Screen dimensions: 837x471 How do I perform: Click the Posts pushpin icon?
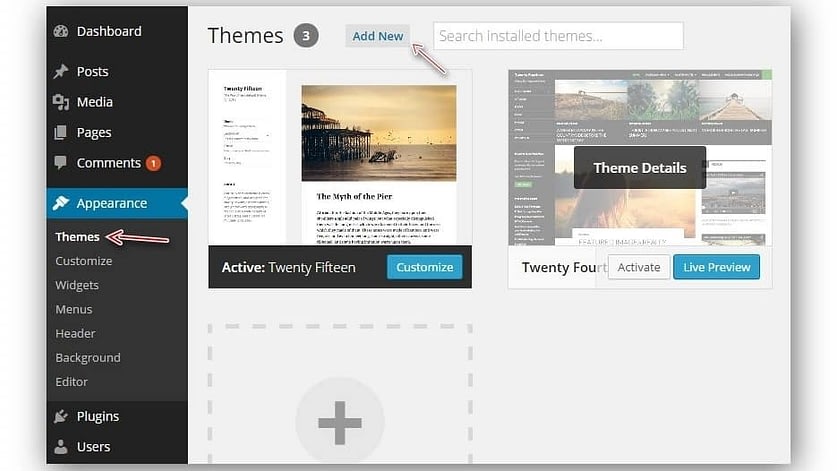(x=61, y=71)
